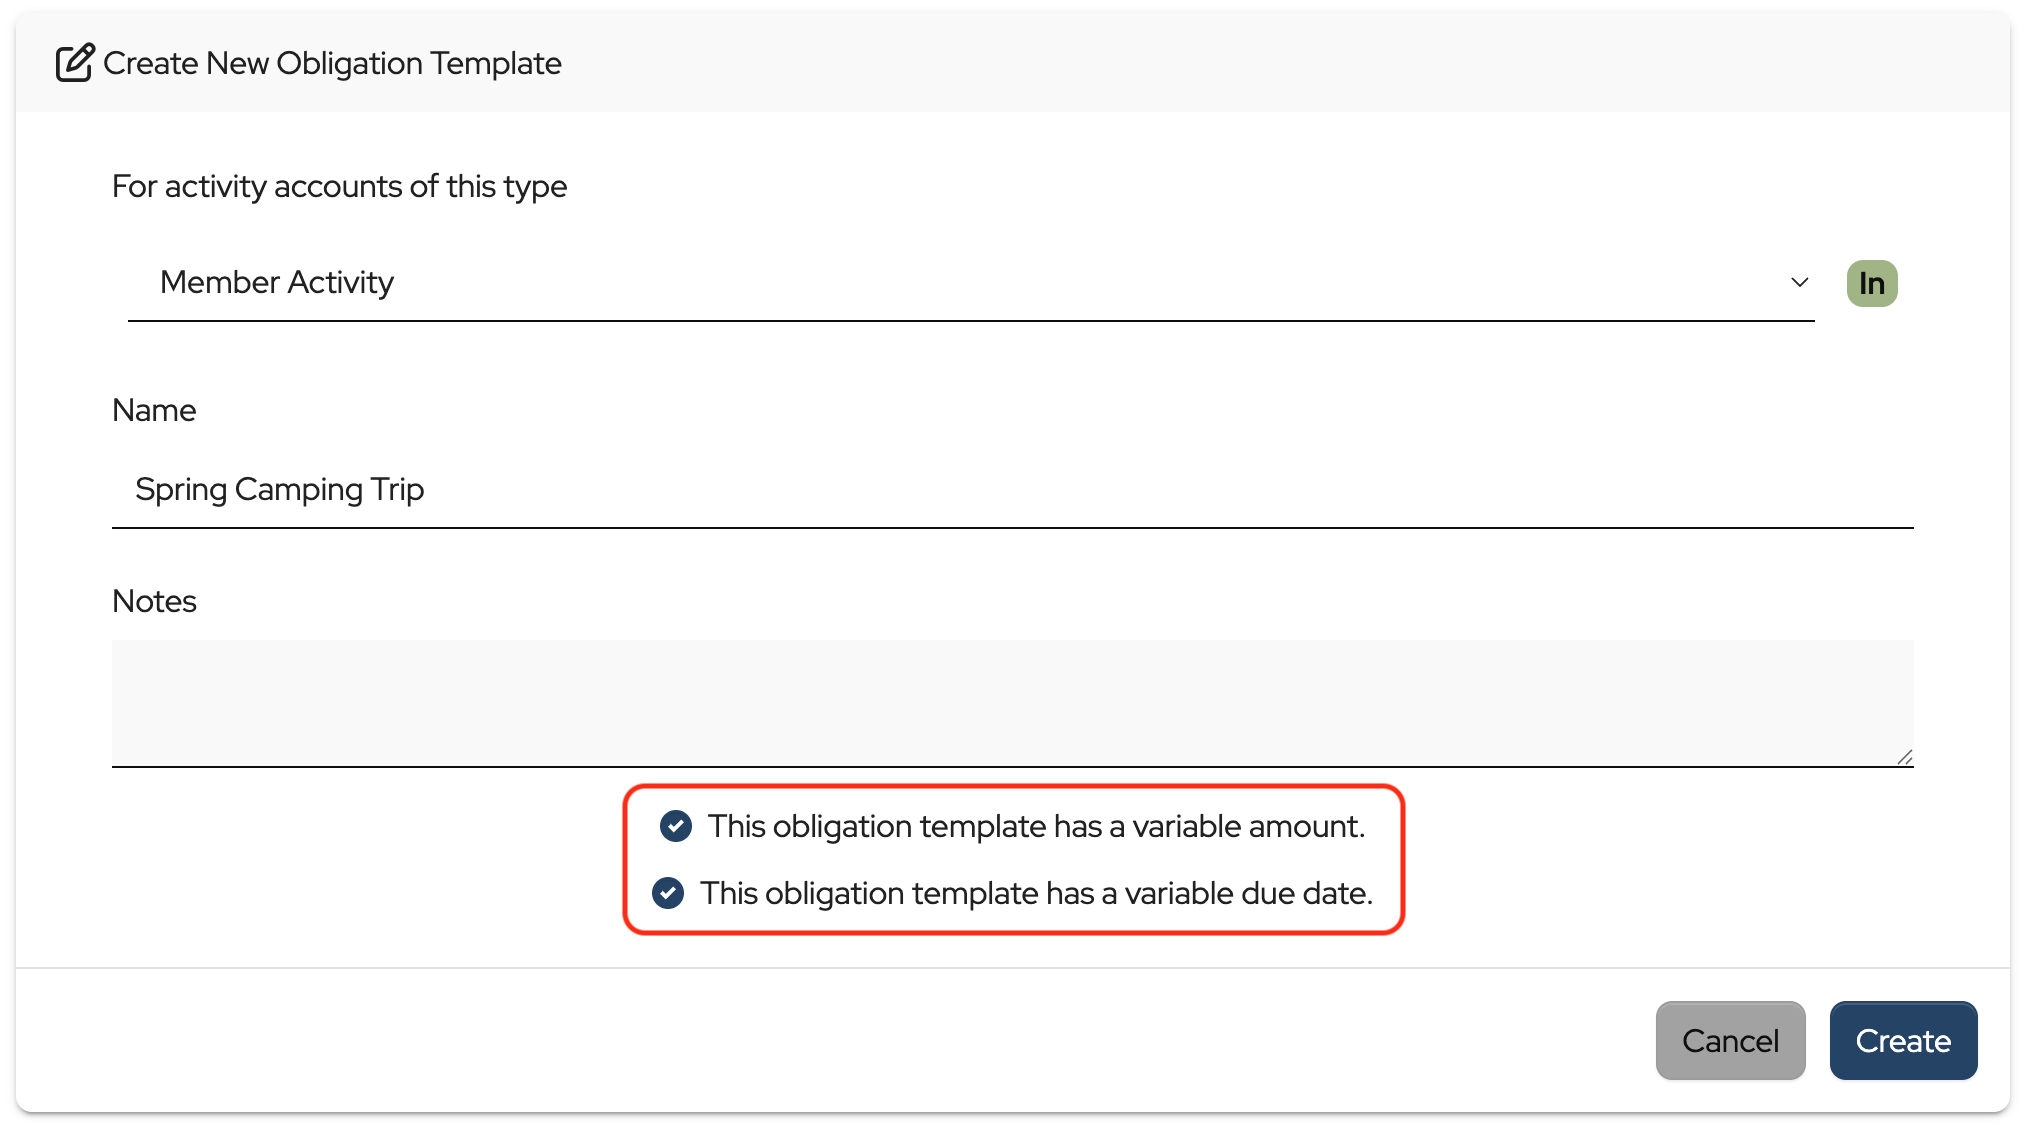Viewport: 2026px width, 1128px height.
Task: Click the "Create New Obligation Template" title
Action: pyautogui.click(x=332, y=63)
